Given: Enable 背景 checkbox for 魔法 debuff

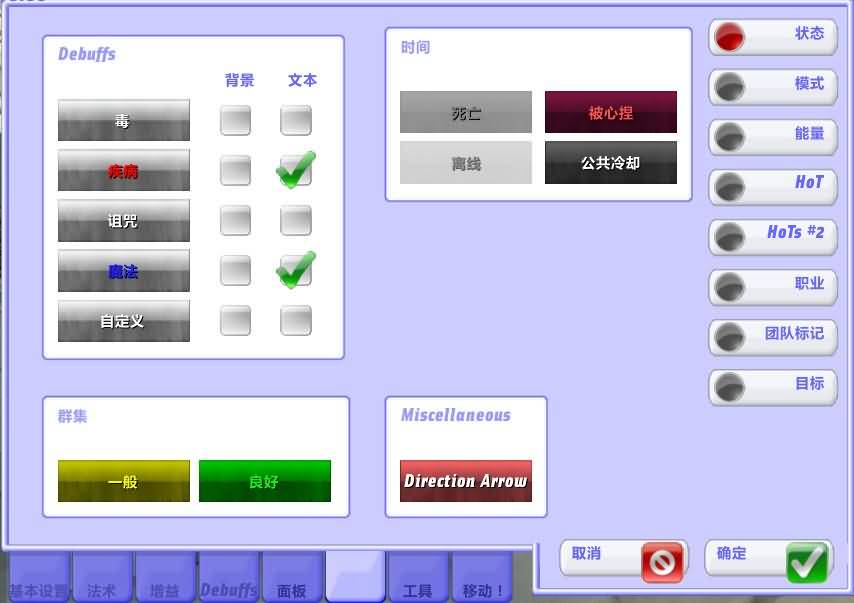Looking at the screenshot, I should [x=235, y=271].
